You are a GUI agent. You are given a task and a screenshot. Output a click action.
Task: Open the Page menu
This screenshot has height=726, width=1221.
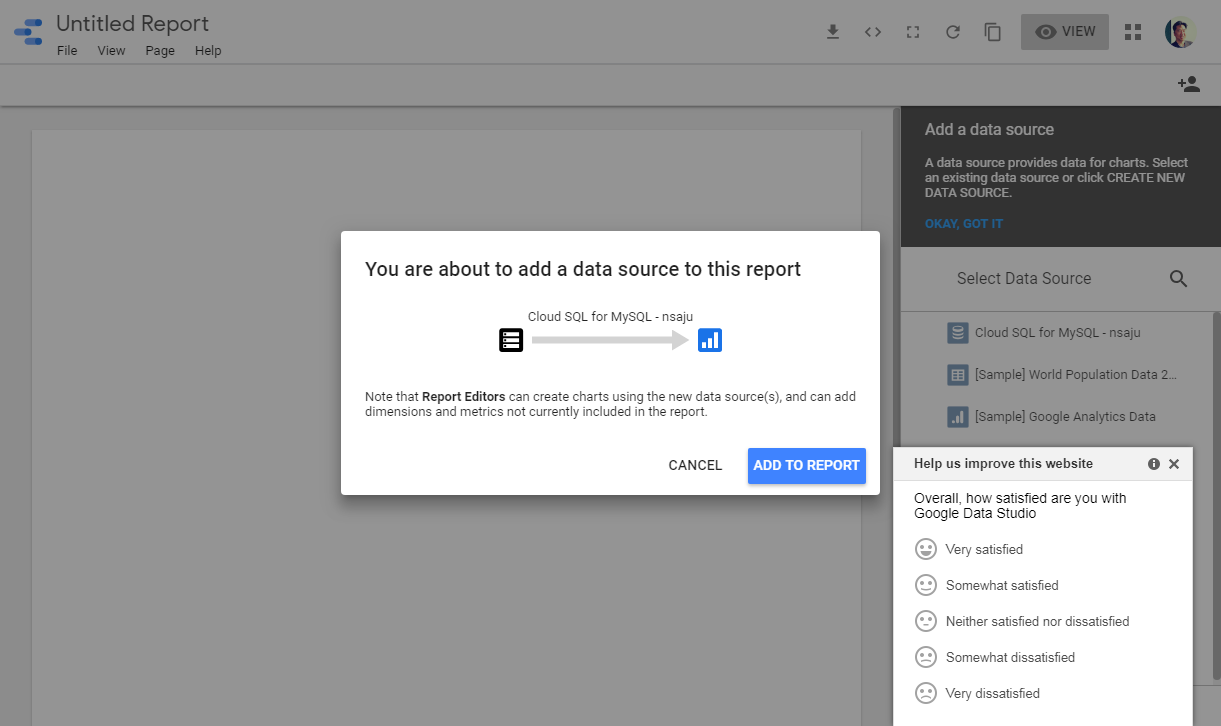(x=160, y=51)
